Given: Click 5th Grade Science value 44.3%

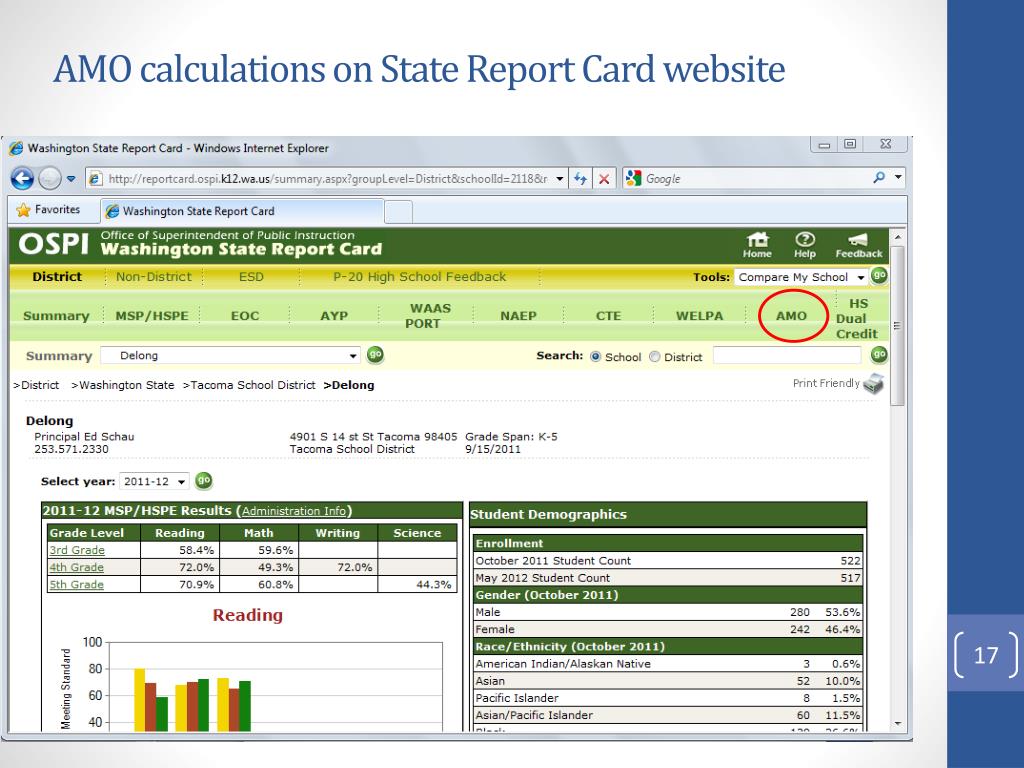Looking at the screenshot, I should [434, 584].
